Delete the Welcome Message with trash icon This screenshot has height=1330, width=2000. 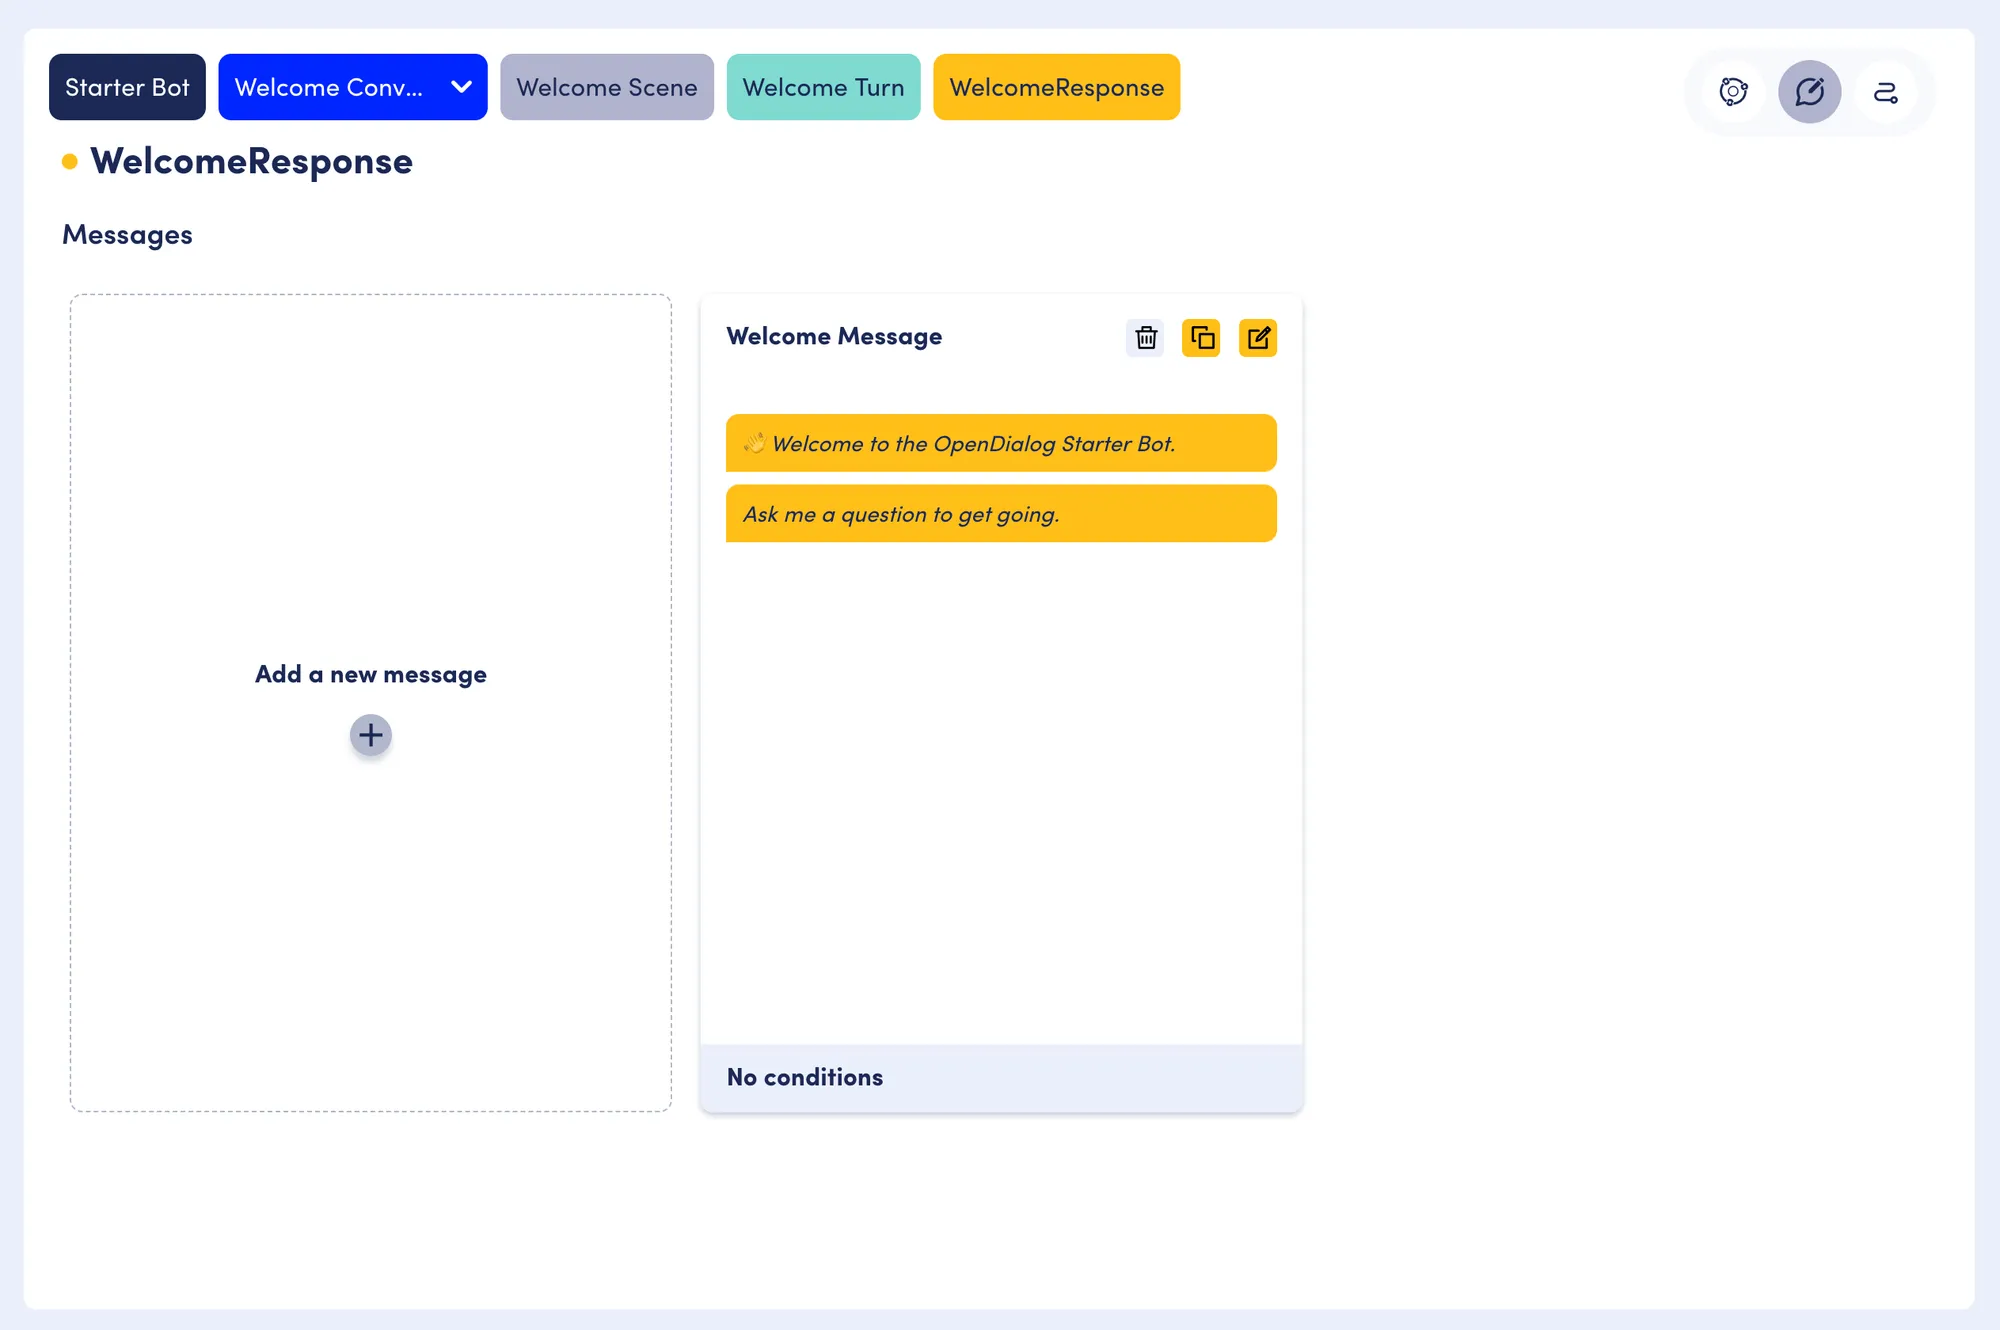[1145, 338]
